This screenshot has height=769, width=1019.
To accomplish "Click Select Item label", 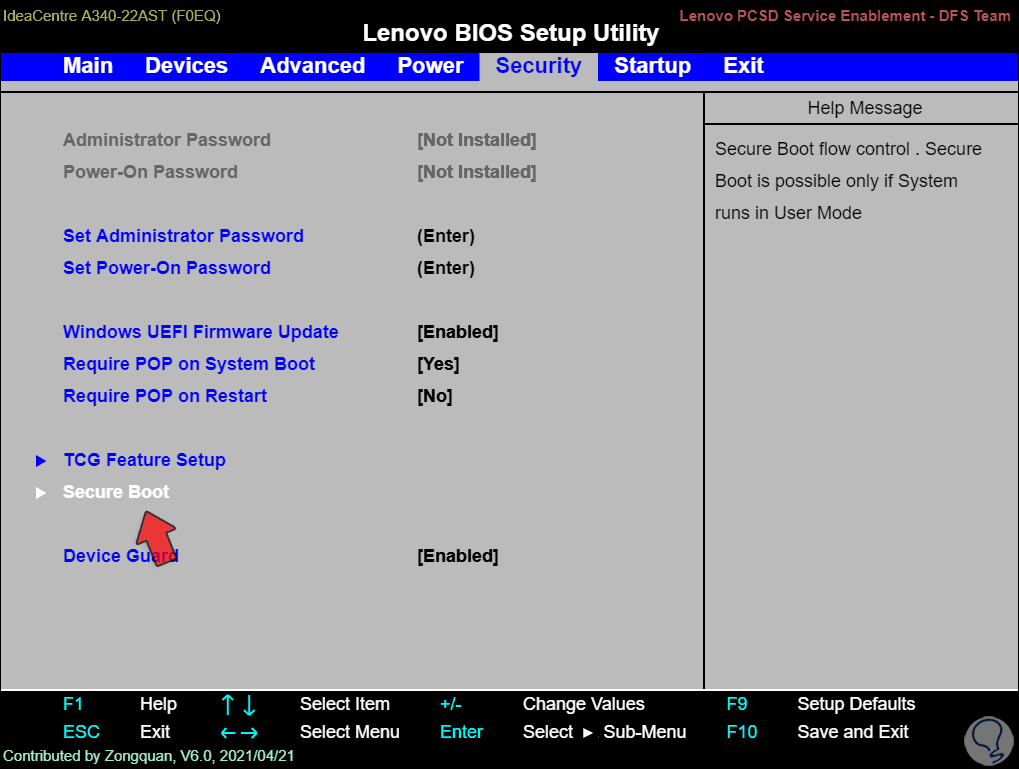I will (344, 704).
